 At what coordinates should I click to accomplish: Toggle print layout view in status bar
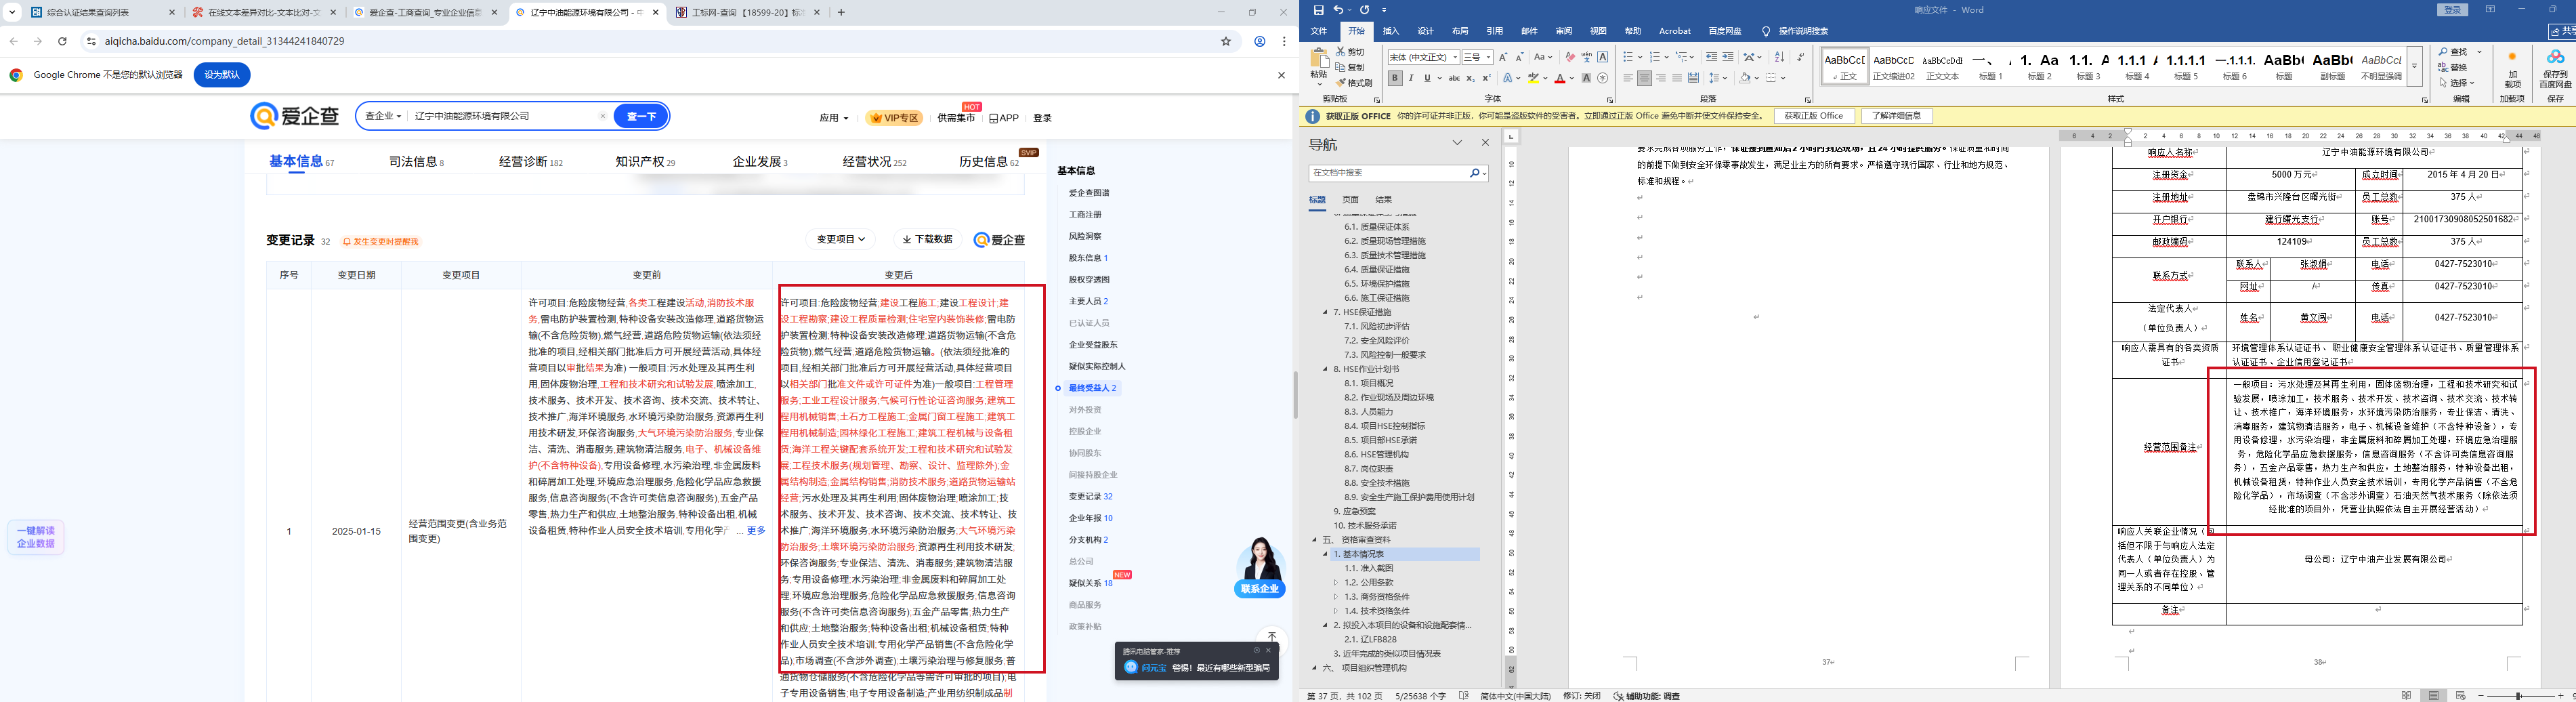point(2433,695)
